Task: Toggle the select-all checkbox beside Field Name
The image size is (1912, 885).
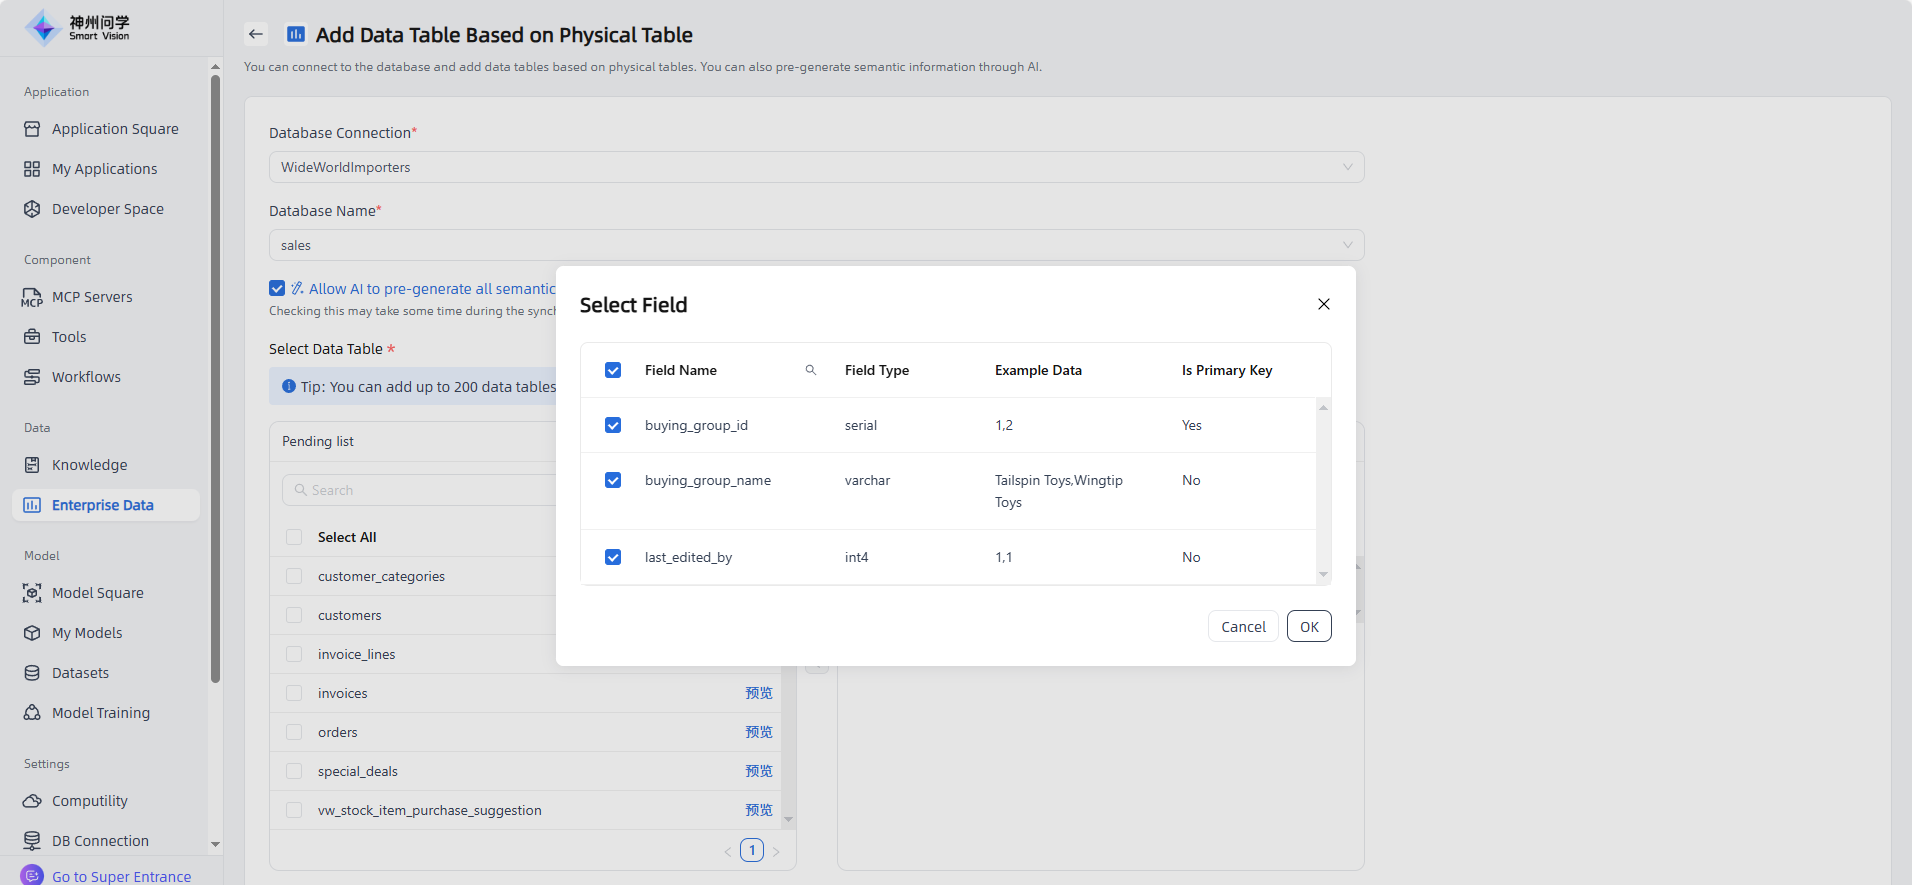Action: tap(613, 370)
